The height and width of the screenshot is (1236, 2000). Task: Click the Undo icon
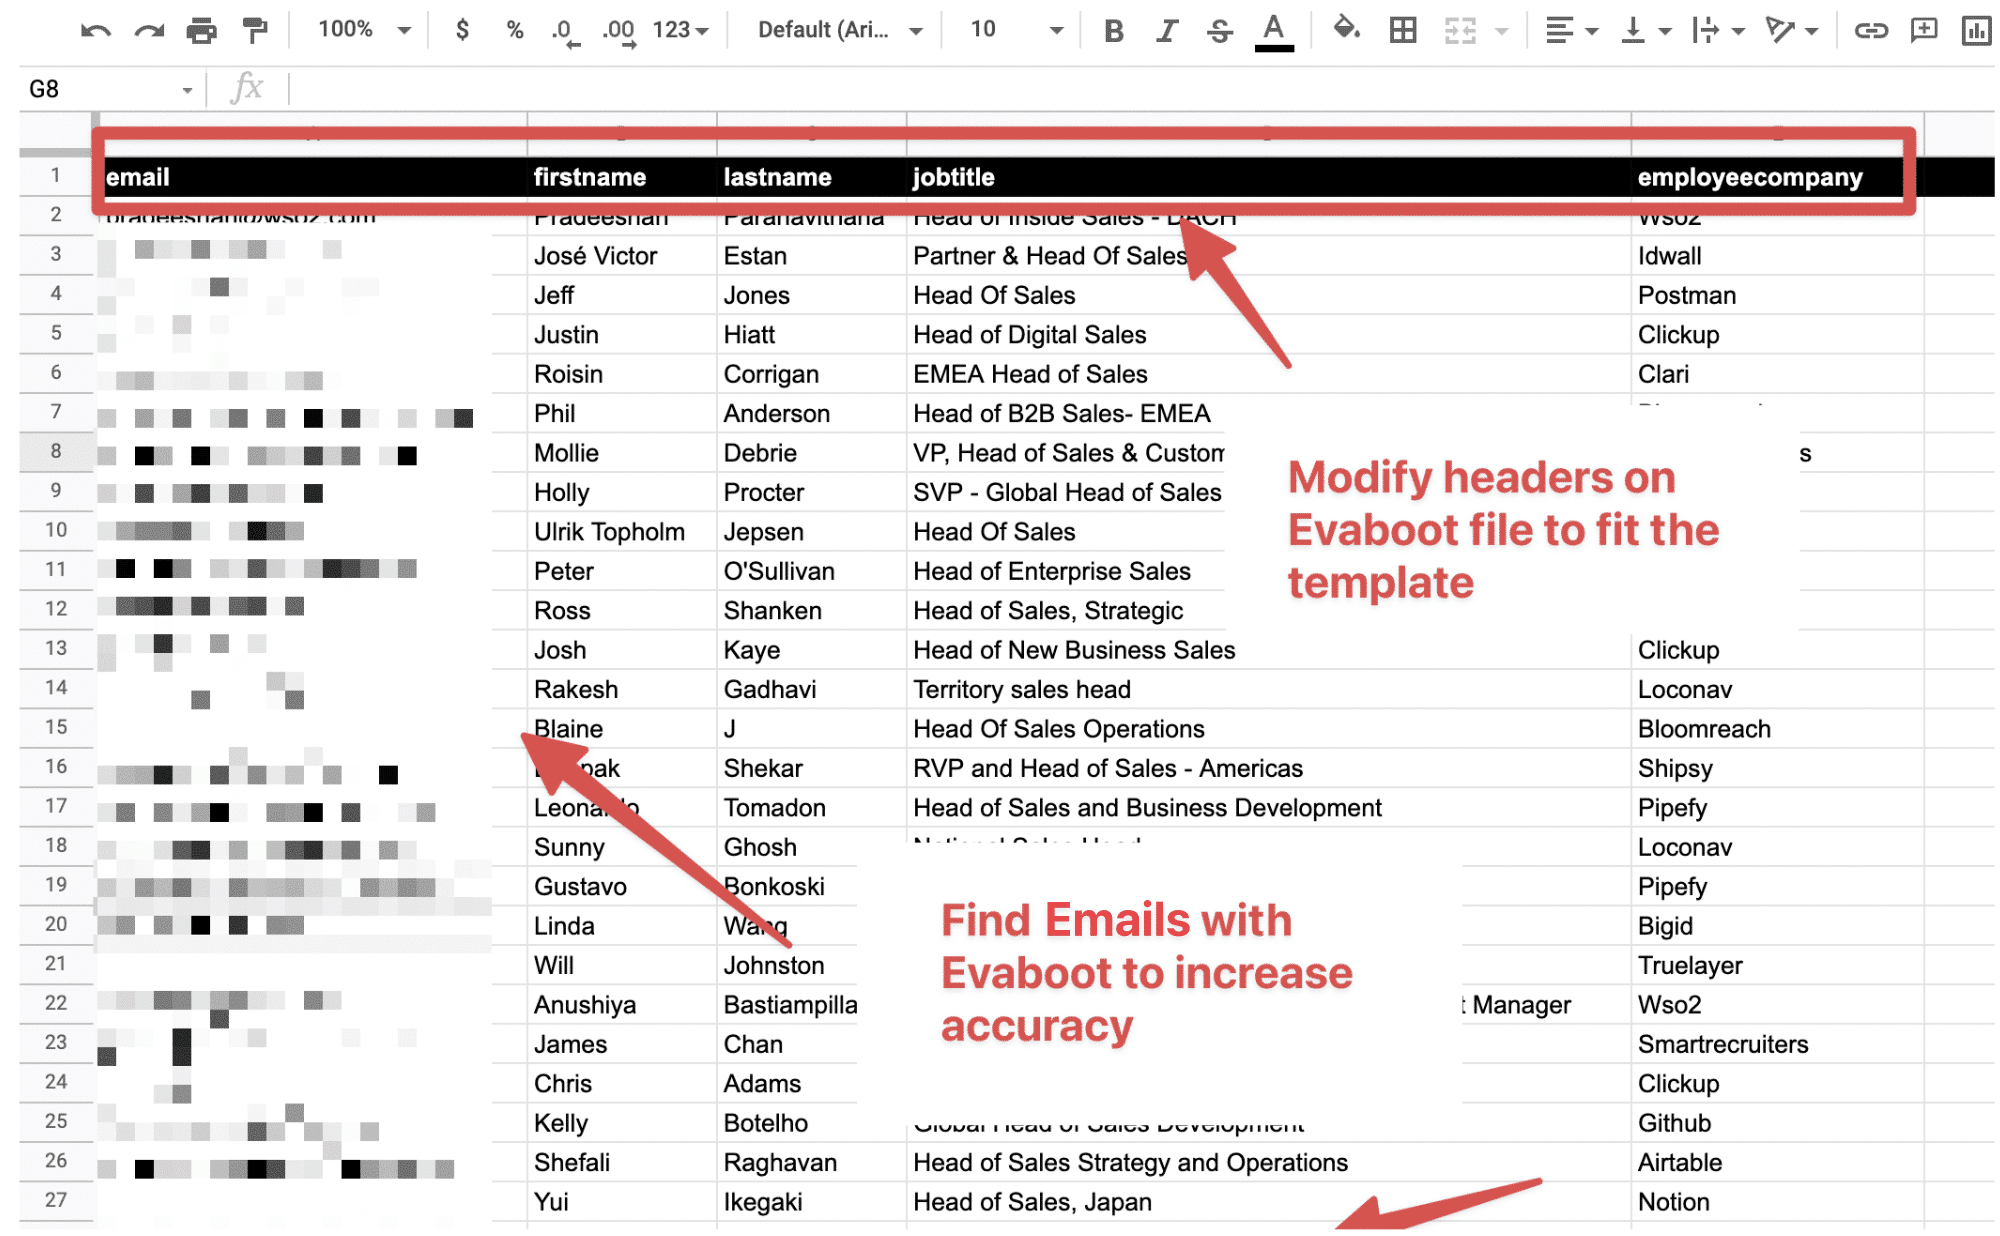pyautogui.click(x=96, y=31)
